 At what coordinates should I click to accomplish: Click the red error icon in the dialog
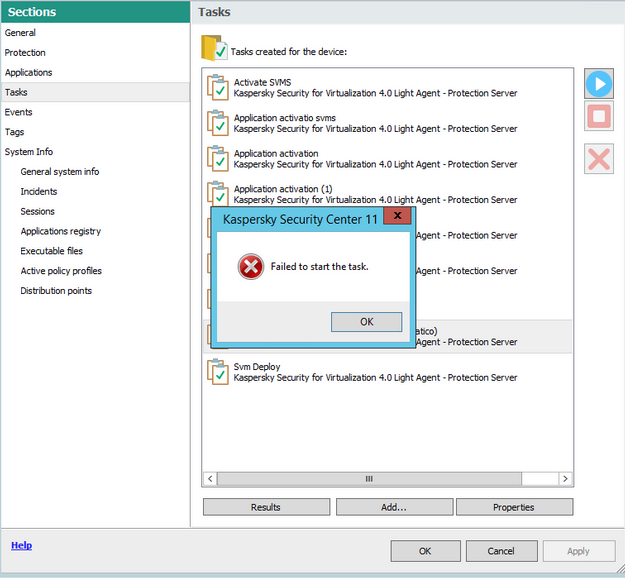[251, 267]
